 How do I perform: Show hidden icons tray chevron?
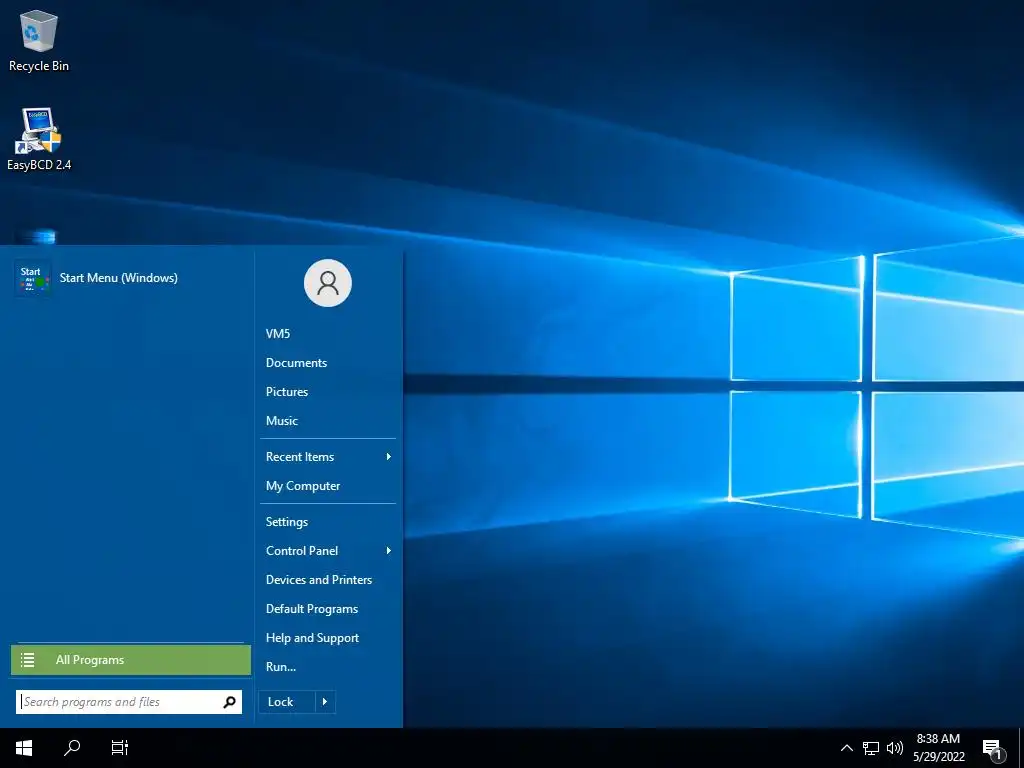point(846,748)
